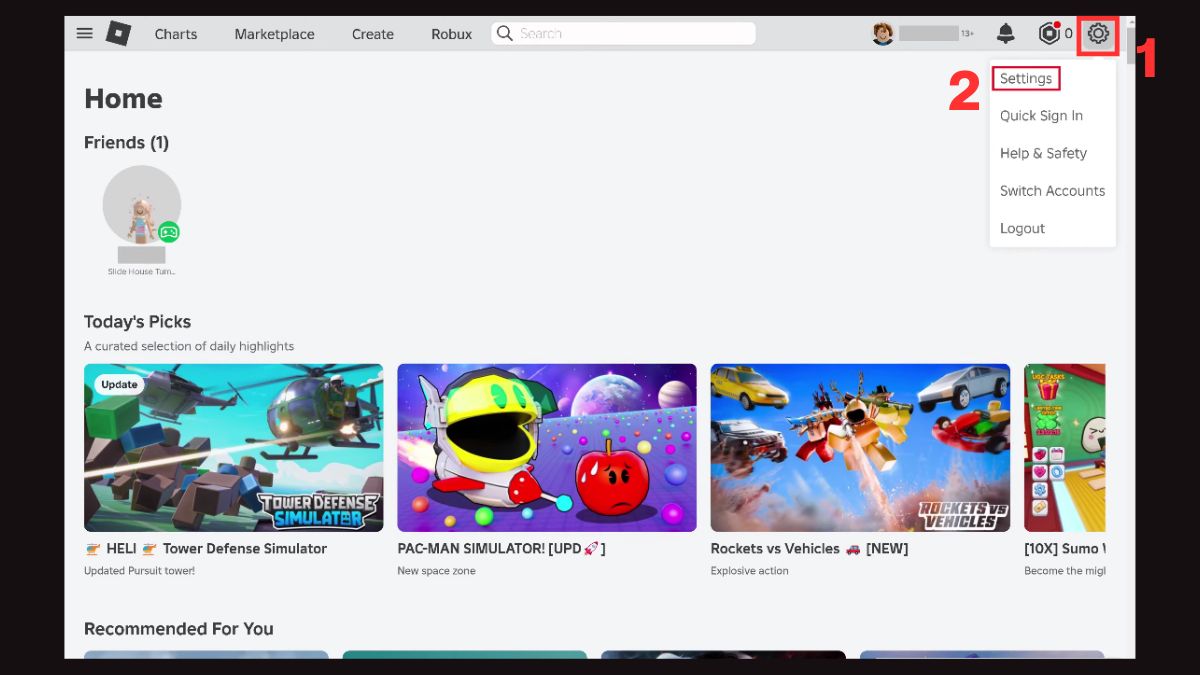Open the settings gear menu

coord(1098,34)
